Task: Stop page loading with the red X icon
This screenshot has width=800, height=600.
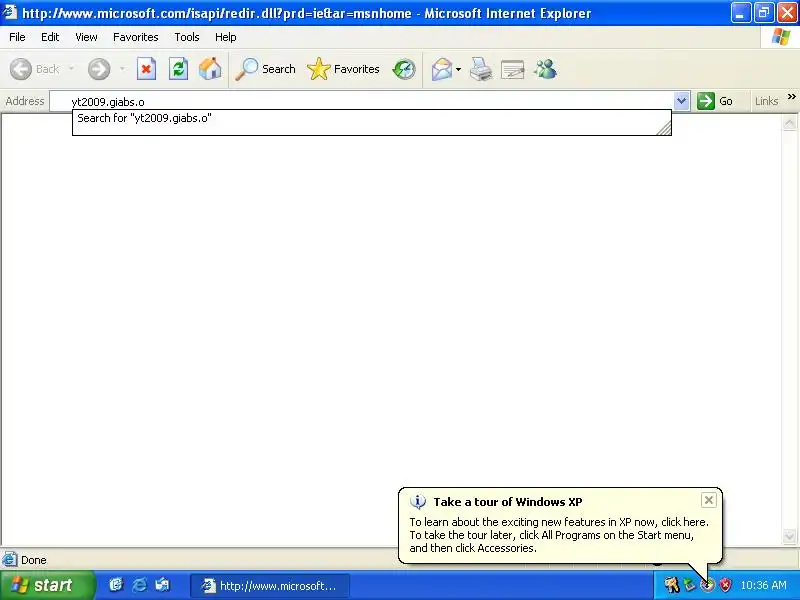Action: [x=146, y=69]
